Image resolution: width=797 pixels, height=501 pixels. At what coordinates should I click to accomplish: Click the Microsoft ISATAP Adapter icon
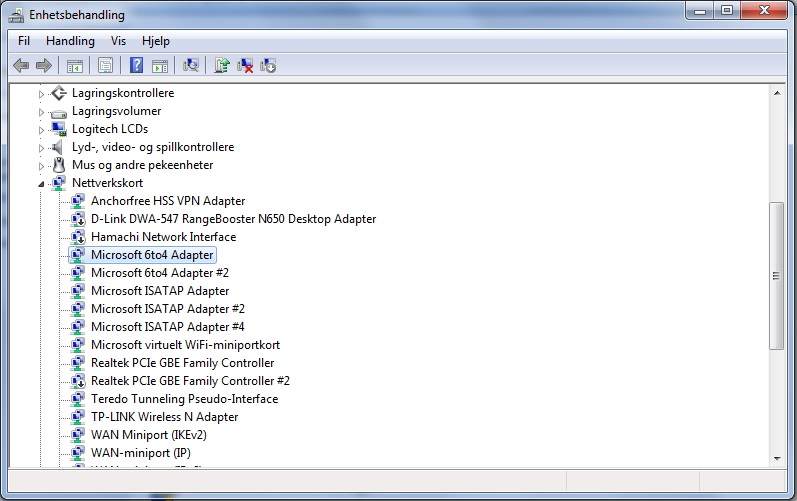(x=78, y=291)
